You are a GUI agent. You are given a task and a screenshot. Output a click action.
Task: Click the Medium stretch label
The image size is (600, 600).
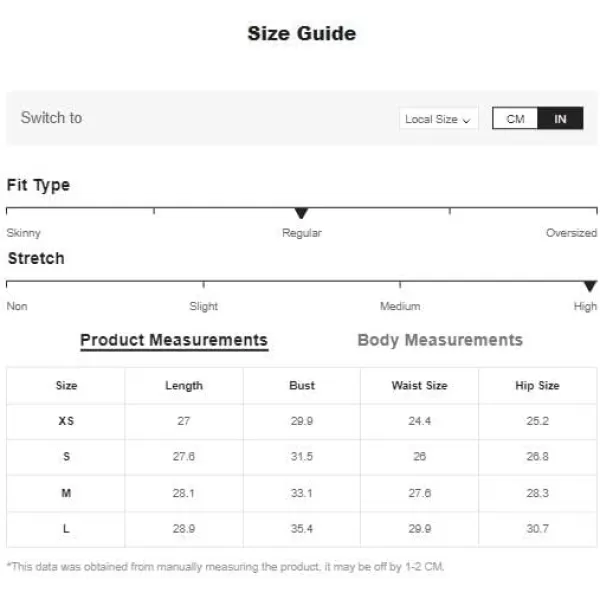pyautogui.click(x=400, y=306)
